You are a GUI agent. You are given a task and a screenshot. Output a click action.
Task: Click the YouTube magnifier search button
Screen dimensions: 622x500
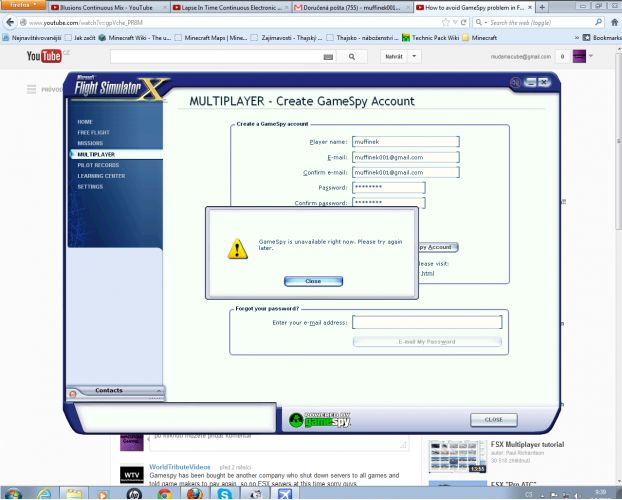(352, 57)
